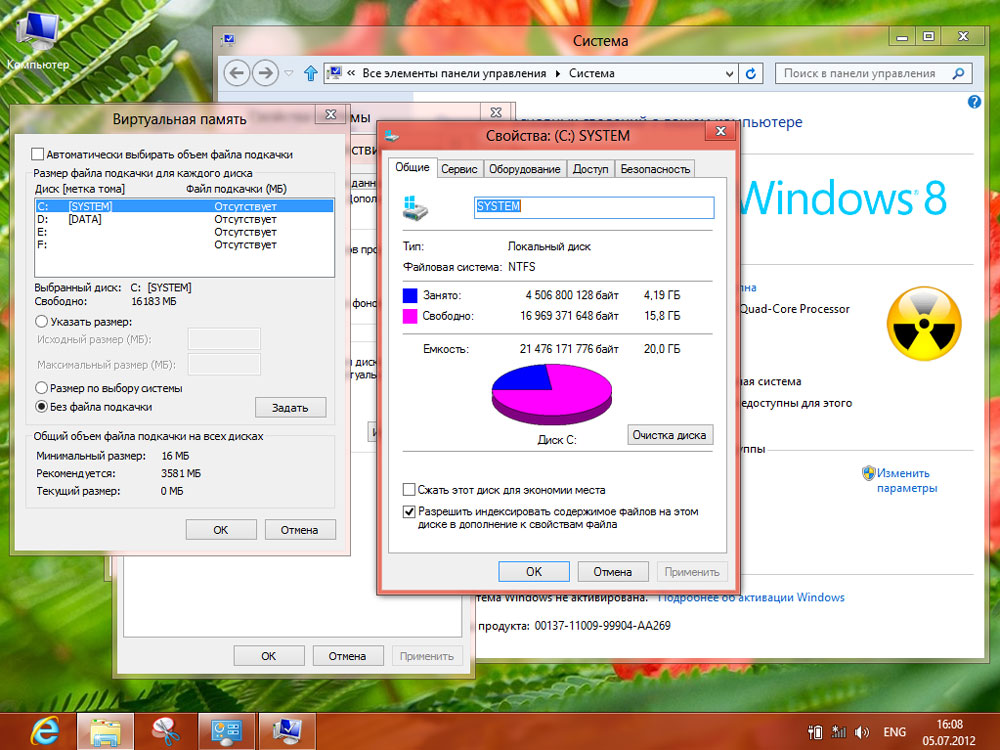Image resolution: width=1000 pixels, height=750 pixels.
Task: Select the 'Размер по выбору системы' radio button
Action: [x=42, y=388]
